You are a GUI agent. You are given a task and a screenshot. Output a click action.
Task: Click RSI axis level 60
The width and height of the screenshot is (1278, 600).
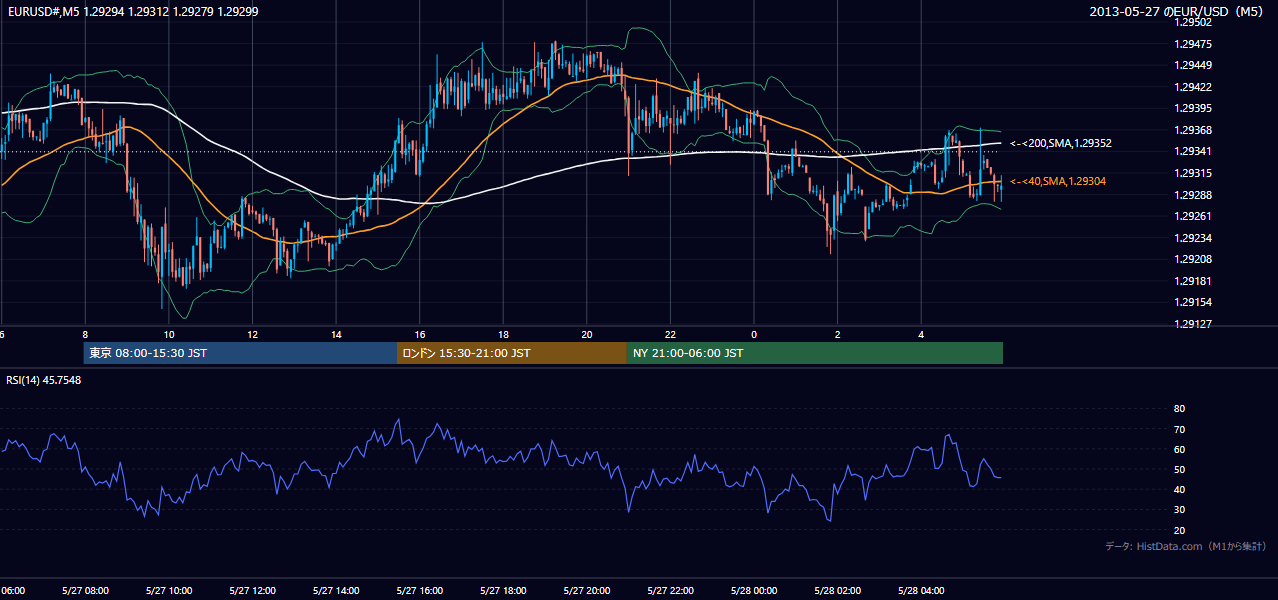click(1179, 449)
